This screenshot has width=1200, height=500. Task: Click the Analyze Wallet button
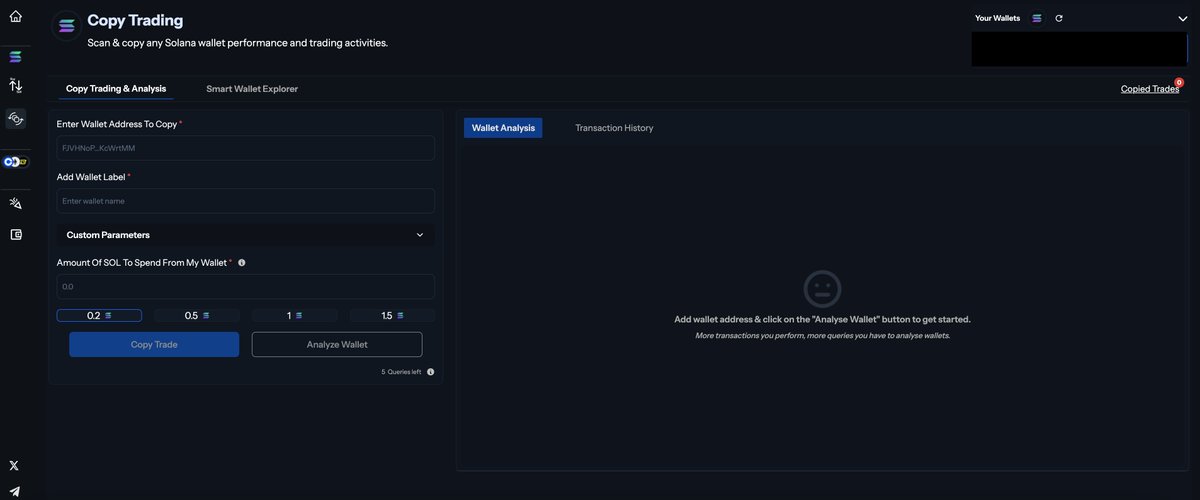(337, 344)
